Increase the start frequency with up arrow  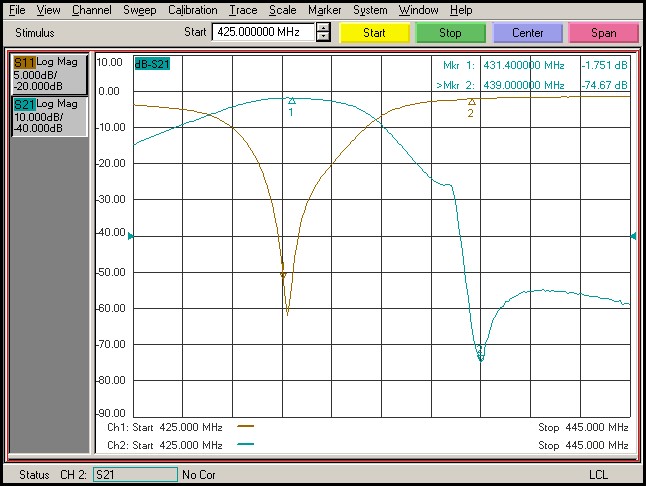[x=323, y=28]
